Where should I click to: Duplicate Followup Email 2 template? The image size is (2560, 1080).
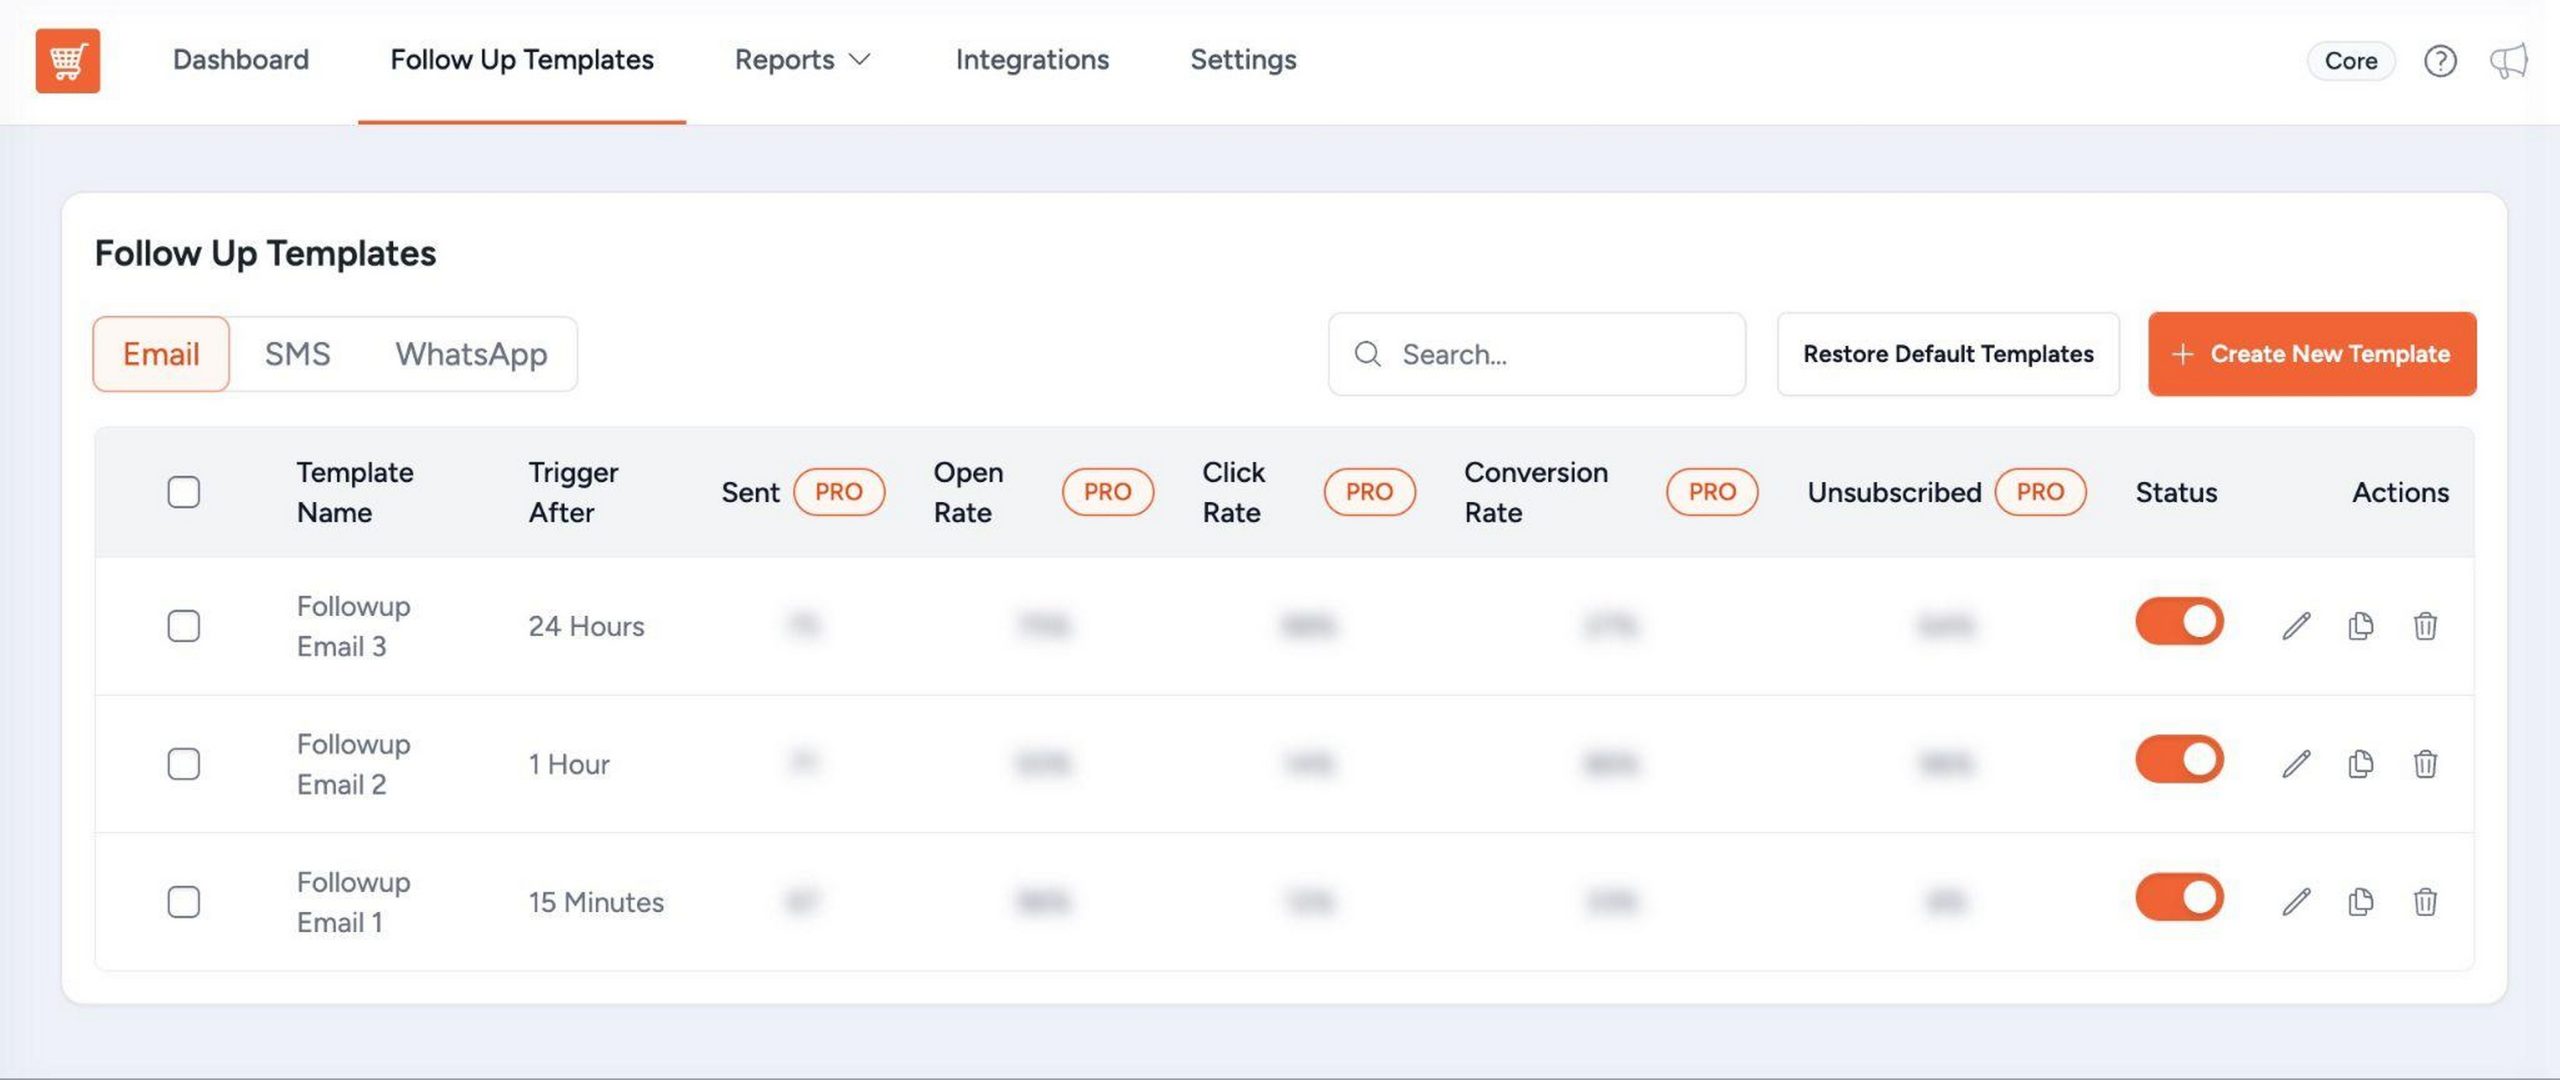point(2360,764)
